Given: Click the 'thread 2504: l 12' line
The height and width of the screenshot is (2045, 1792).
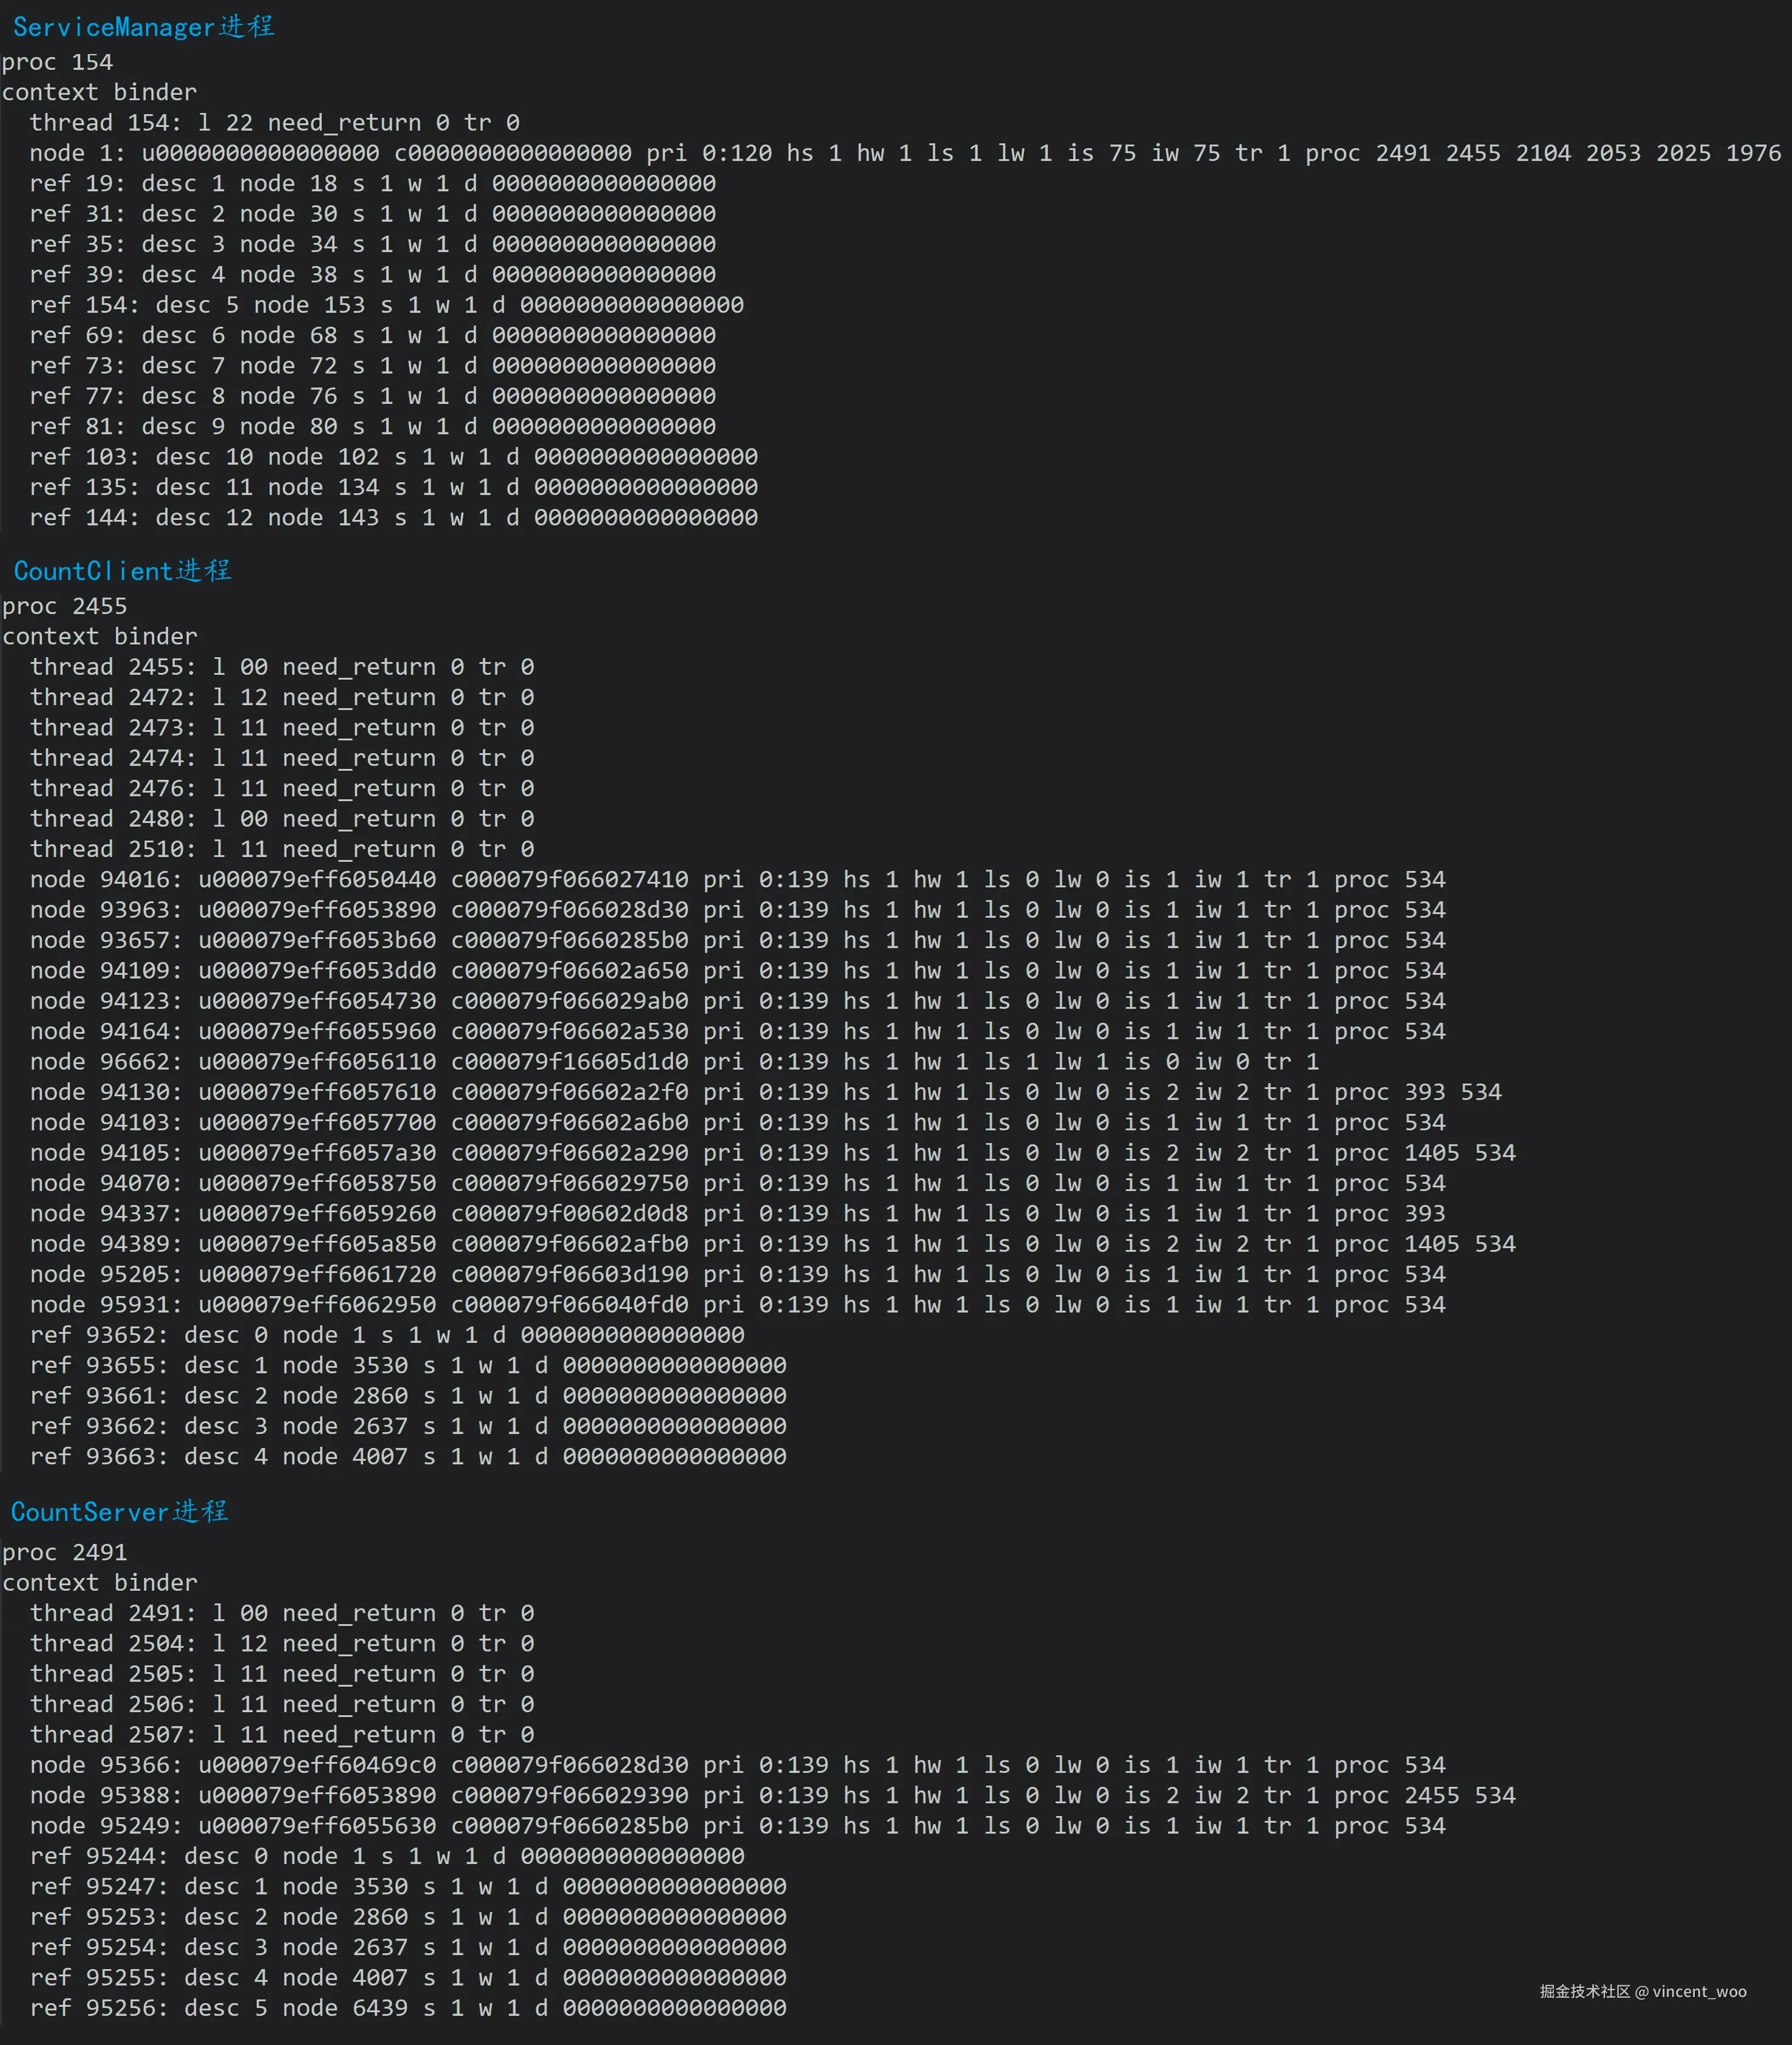Looking at the screenshot, I should point(281,1643).
